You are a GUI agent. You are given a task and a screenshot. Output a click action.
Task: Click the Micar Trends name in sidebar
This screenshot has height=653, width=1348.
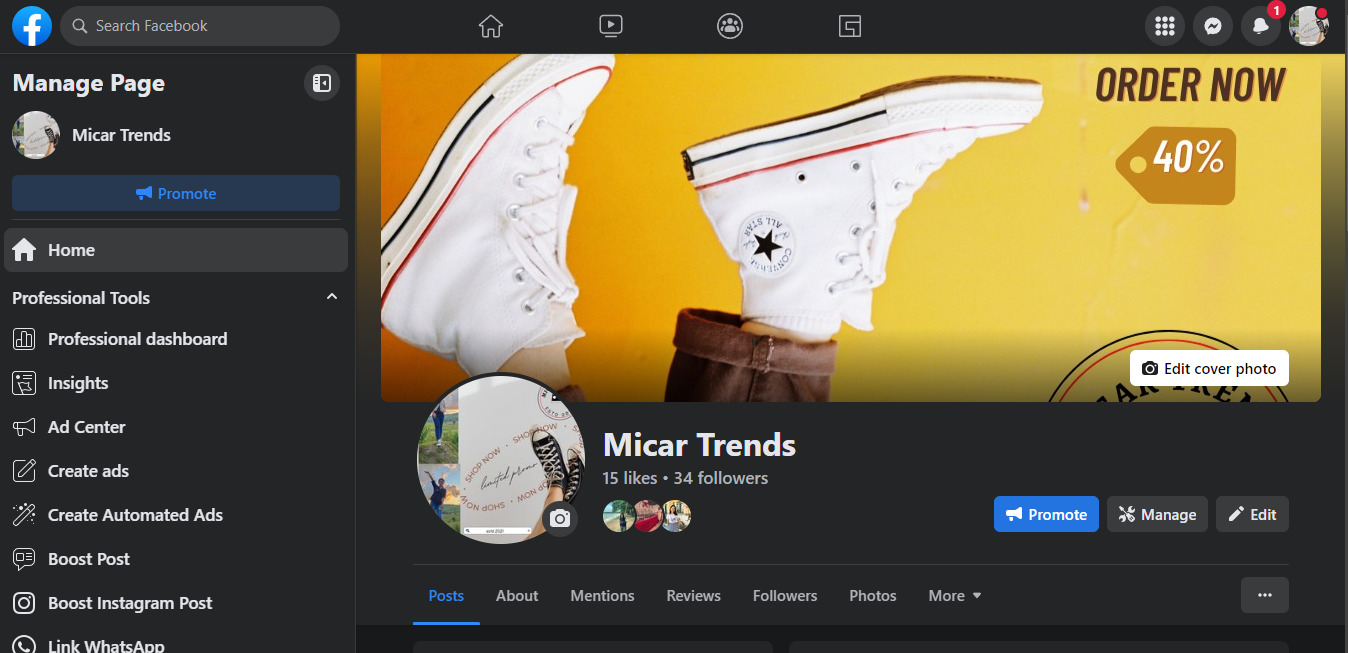tap(121, 135)
